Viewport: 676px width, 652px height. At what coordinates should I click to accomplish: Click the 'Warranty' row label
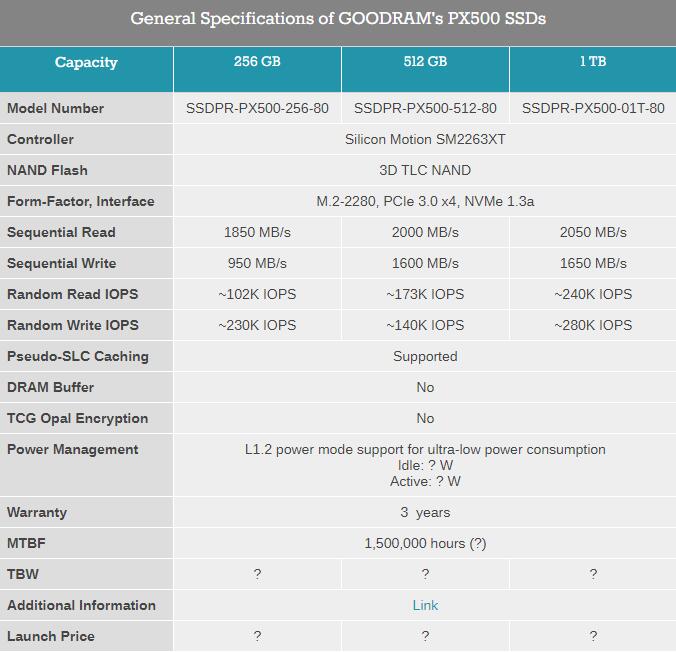coord(37,513)
